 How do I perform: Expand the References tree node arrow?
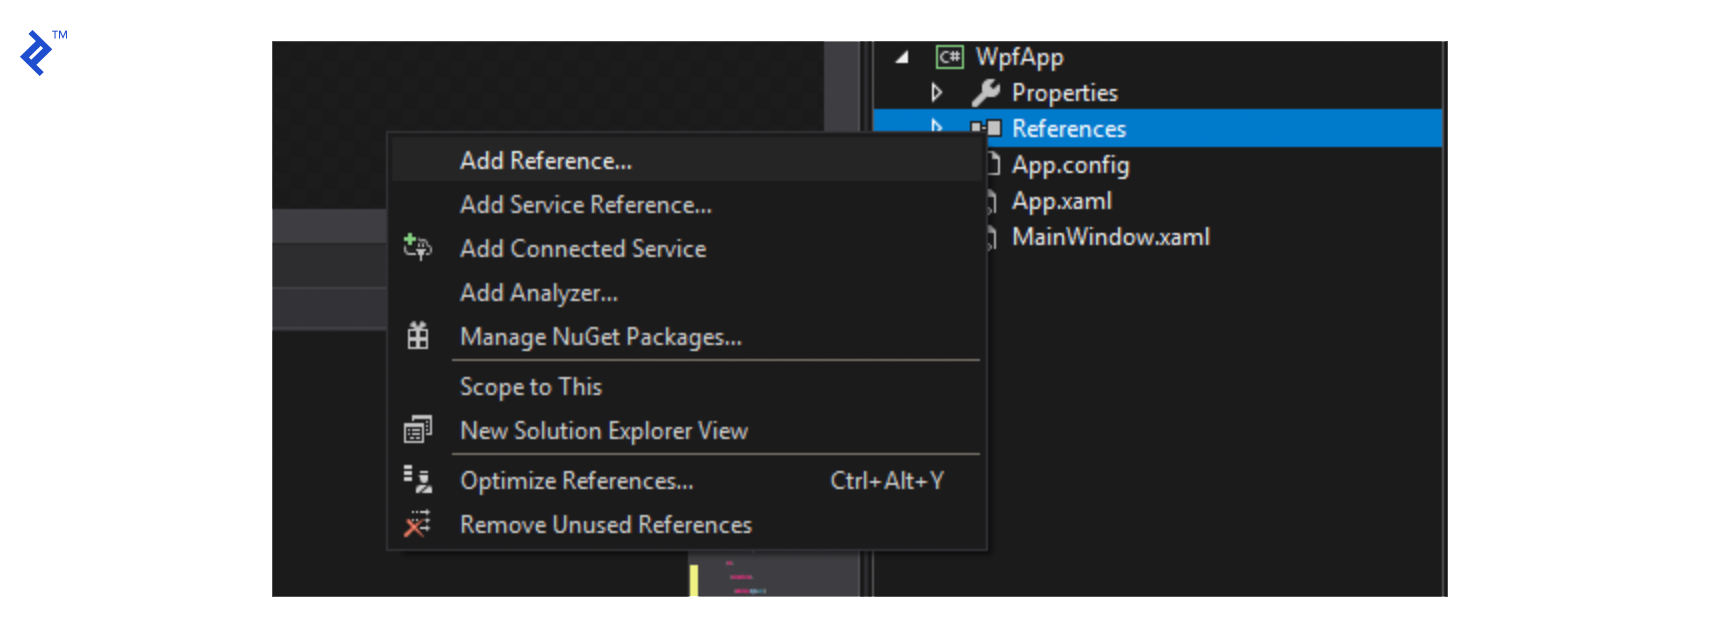coord(936,126)
